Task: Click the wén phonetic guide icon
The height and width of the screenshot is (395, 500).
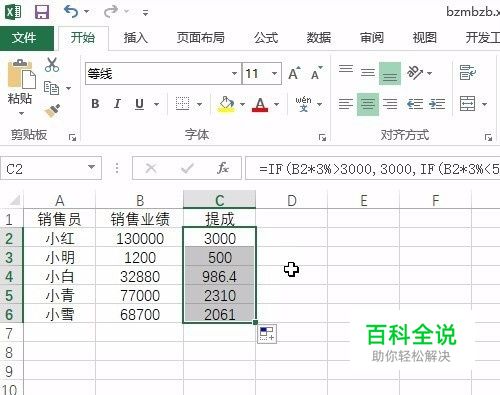Action: click(303, 104)
